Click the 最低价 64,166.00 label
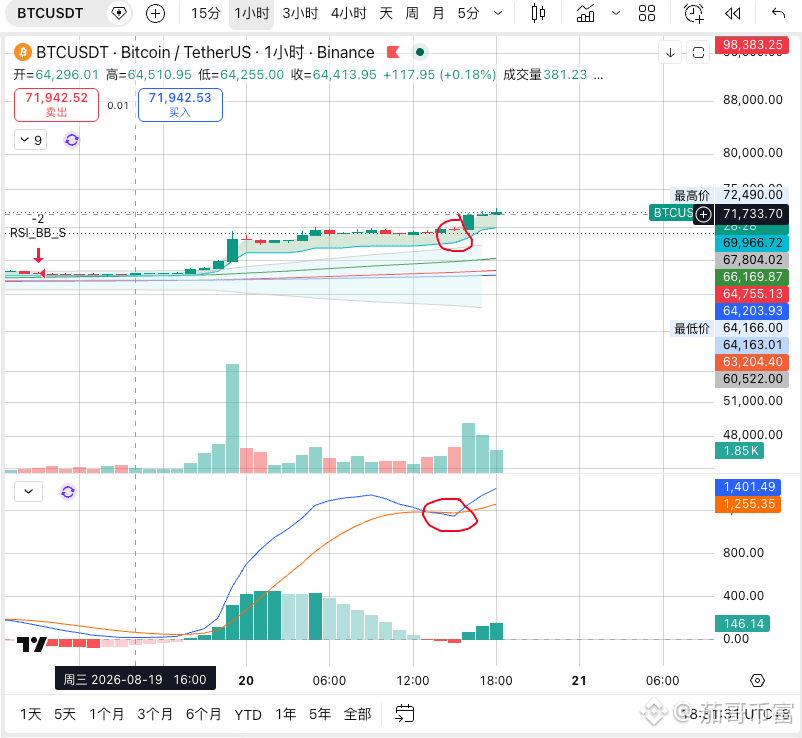Image resolution: width=802 pixels, height=738 pixels. (x=729, y=328)
